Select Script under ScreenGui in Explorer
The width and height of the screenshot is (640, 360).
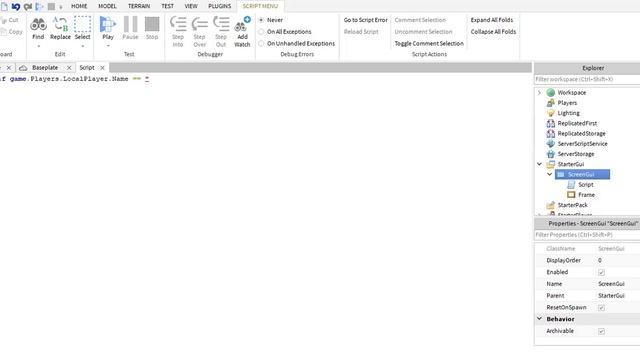585,184
